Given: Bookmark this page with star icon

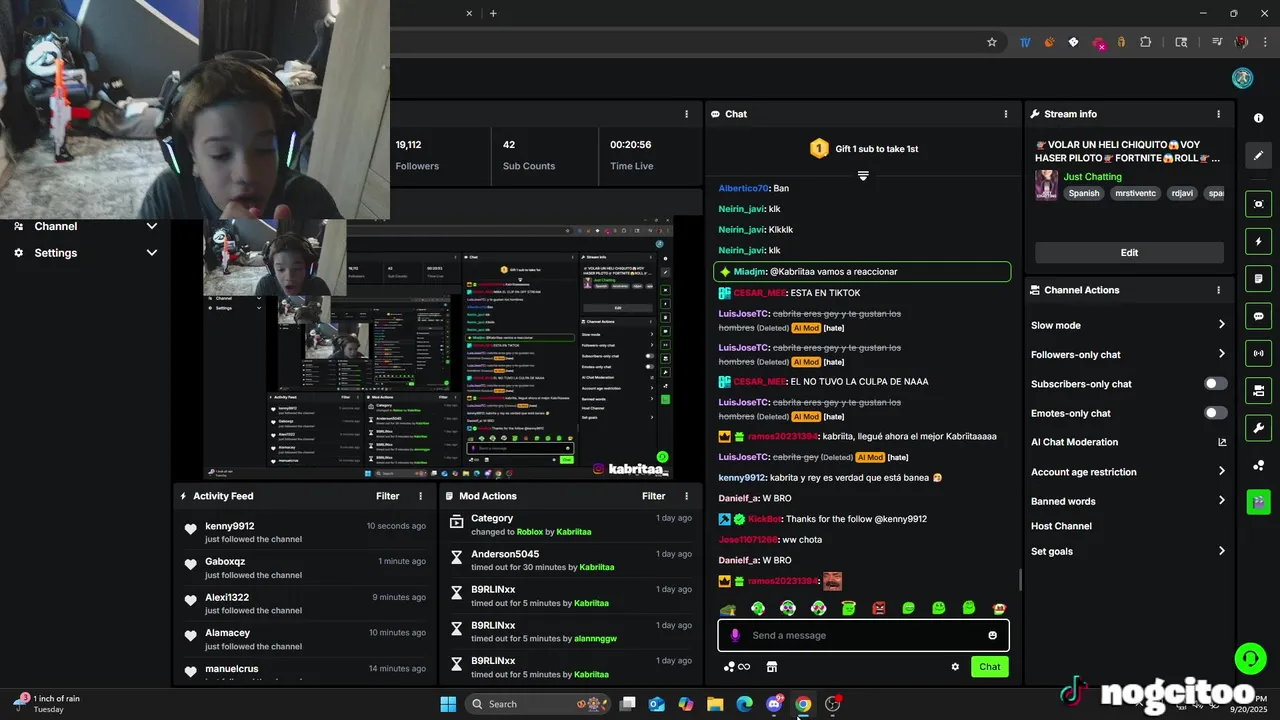Looking at the screenshot, I should click(x=992, y=42).
